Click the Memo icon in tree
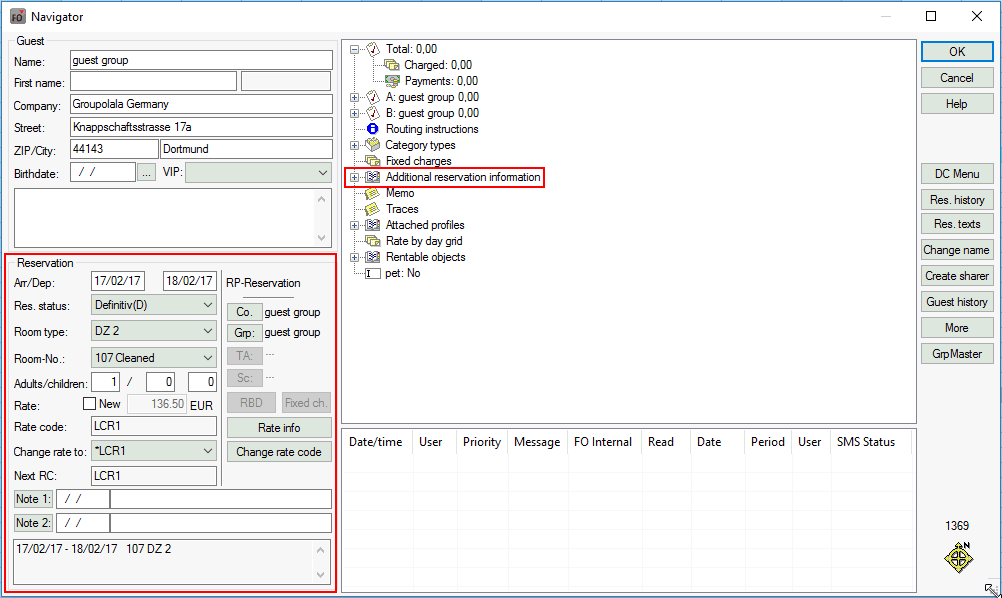Image resolution: width=1002 pixels, height=598 pixels. click(x=373, y=193)
